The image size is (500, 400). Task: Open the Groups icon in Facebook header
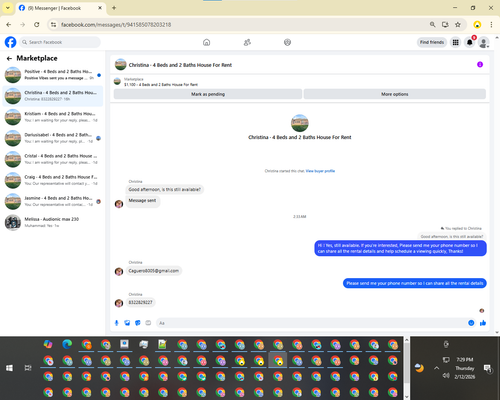287,42
